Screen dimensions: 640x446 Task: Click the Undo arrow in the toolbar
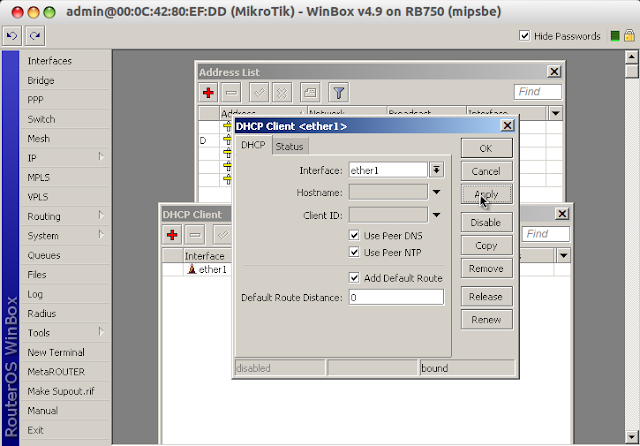click(x=12, y=36)
